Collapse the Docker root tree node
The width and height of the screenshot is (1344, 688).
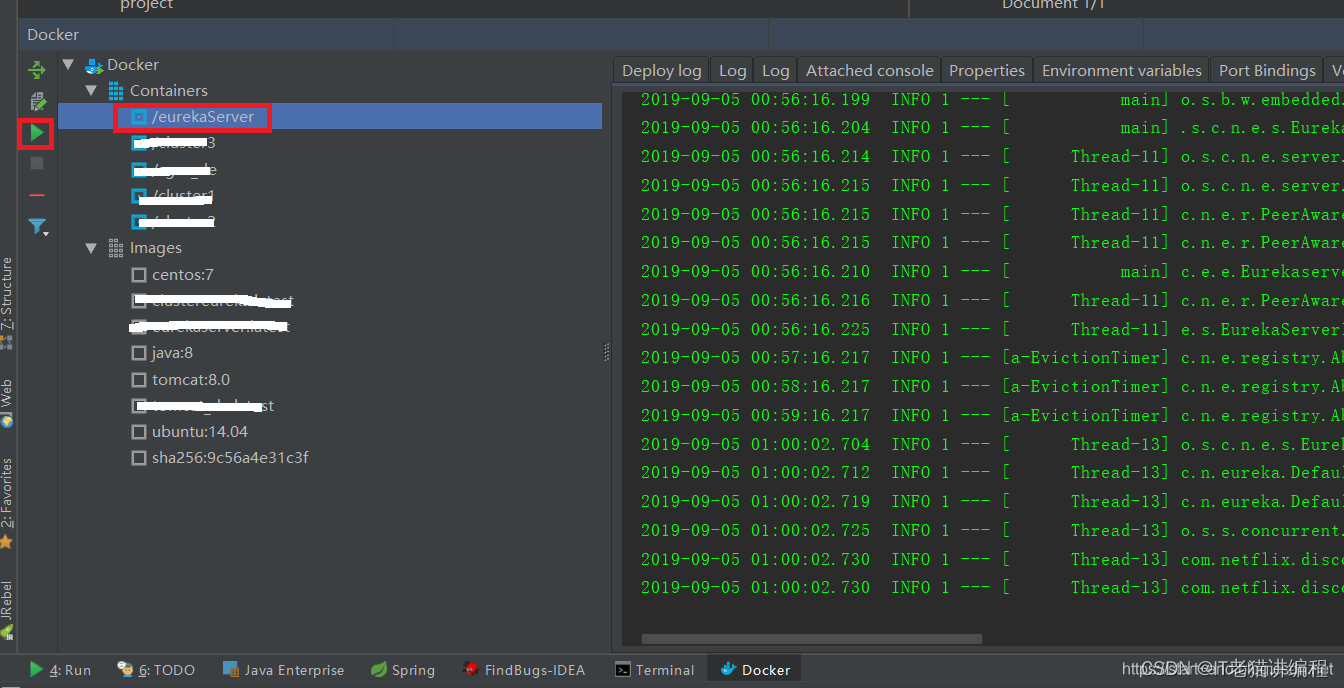click(69, 65)
